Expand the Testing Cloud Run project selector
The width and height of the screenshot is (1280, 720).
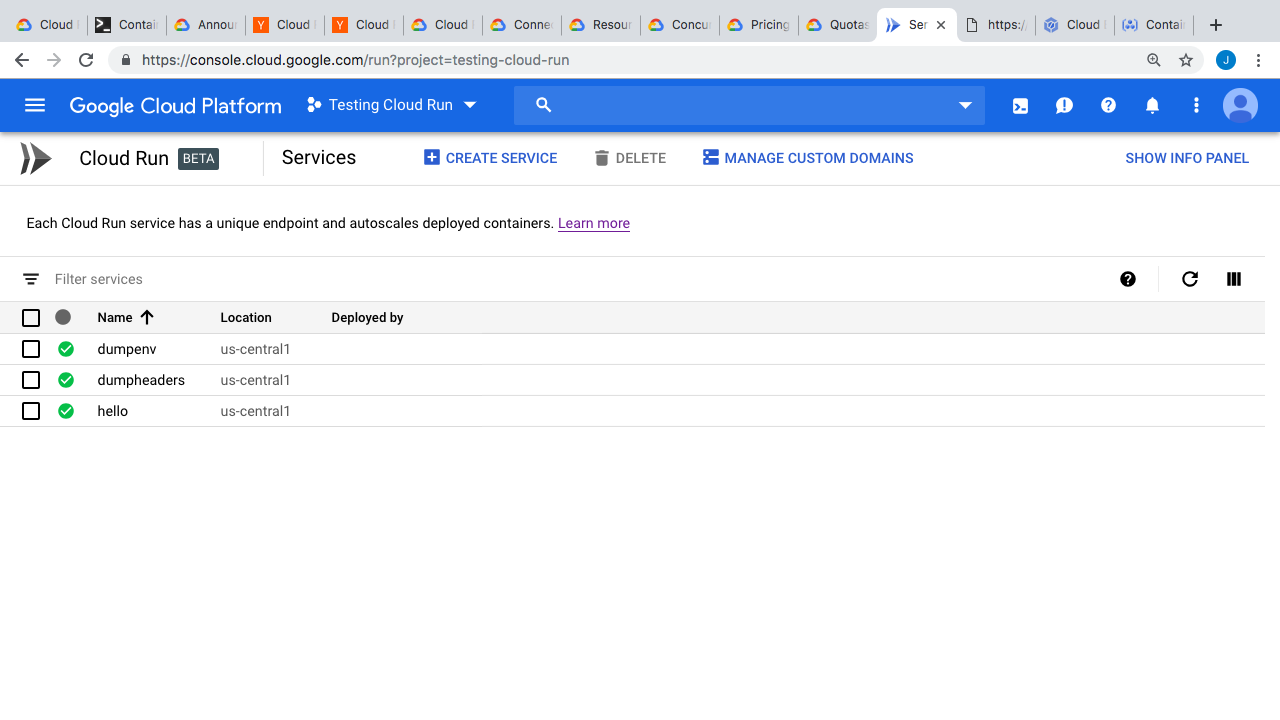[392, 105]
